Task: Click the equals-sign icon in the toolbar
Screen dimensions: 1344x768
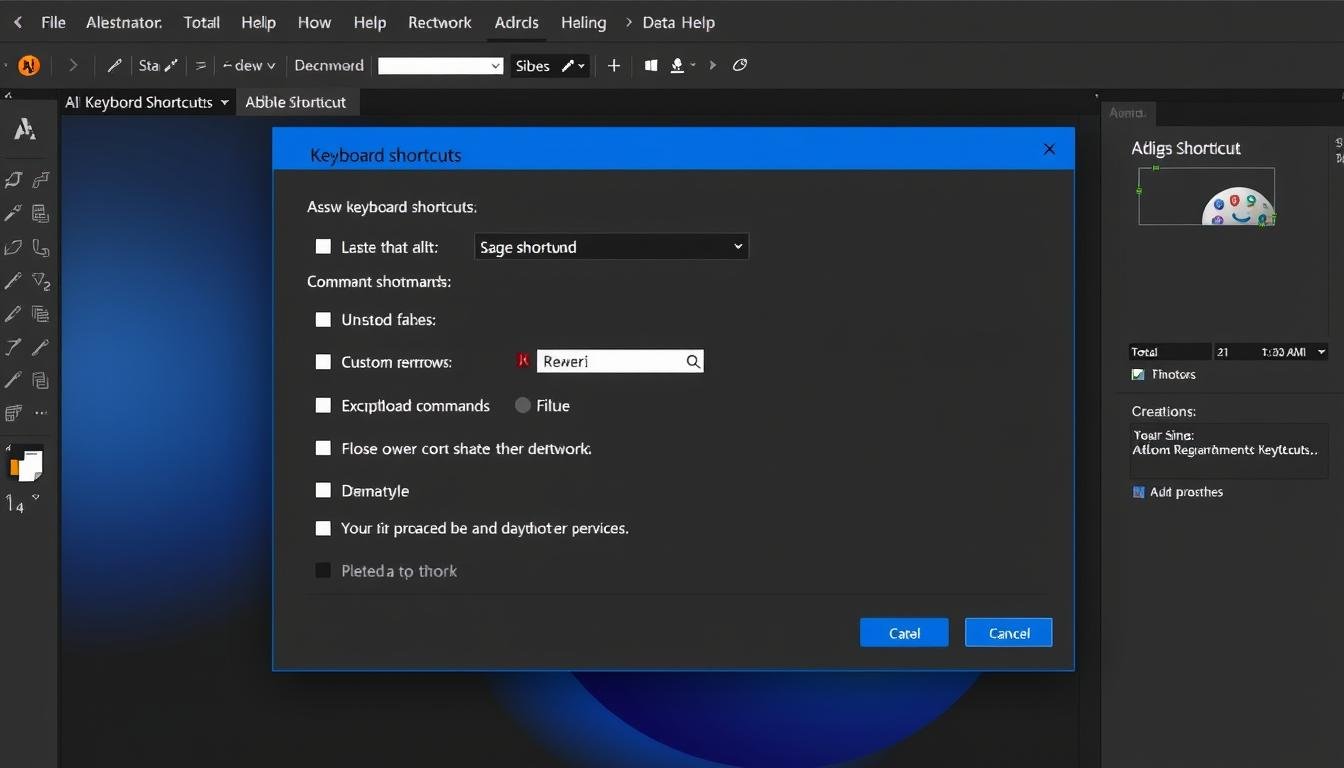Action: click(x=200, y=66)
